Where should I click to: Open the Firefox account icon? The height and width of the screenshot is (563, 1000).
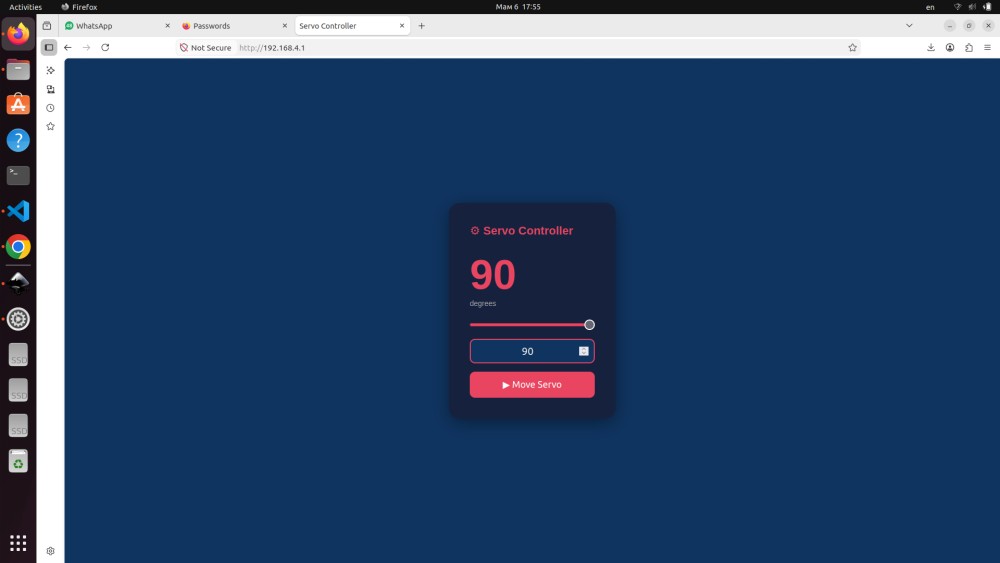click(x=950, y=47)
